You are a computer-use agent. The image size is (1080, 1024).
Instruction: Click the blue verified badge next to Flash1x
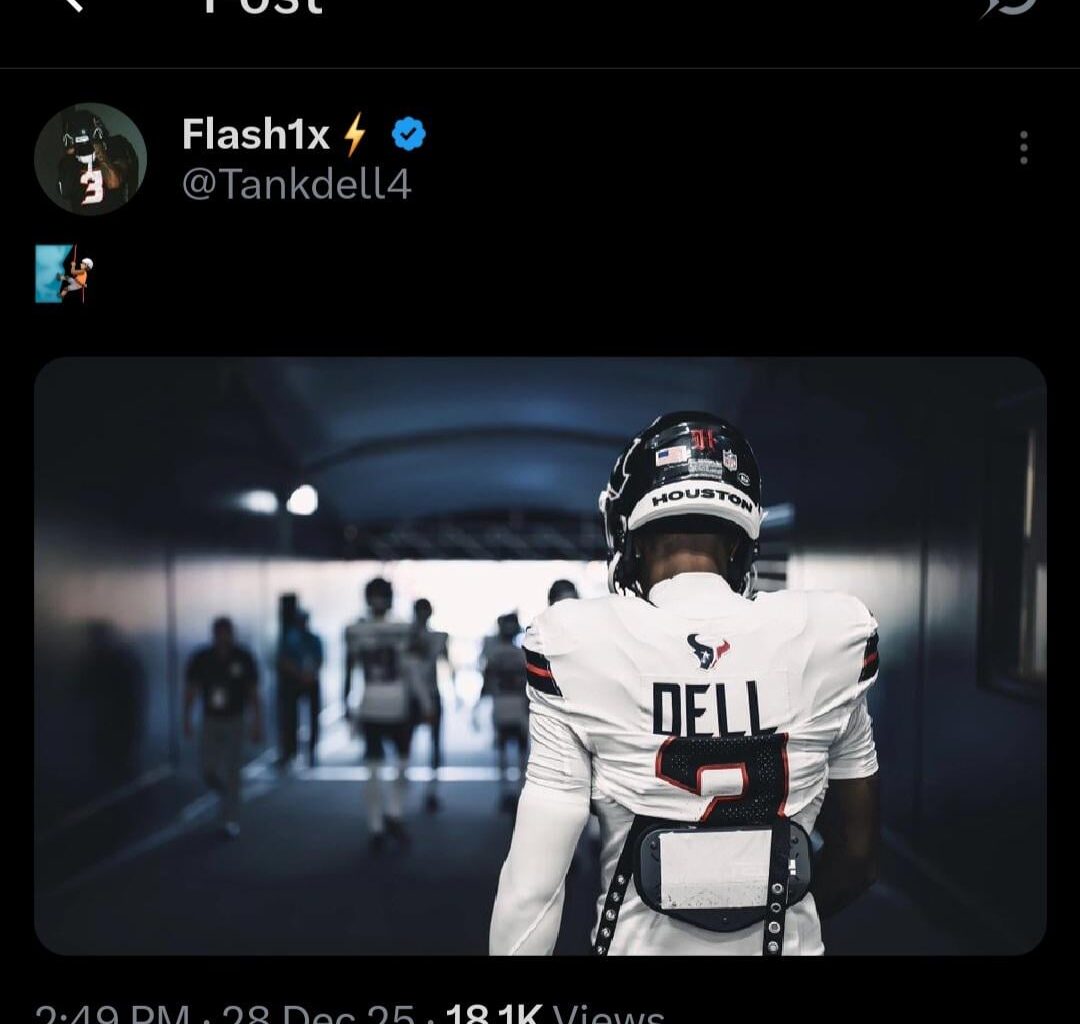pyautogui.click(x=407, y=131)
